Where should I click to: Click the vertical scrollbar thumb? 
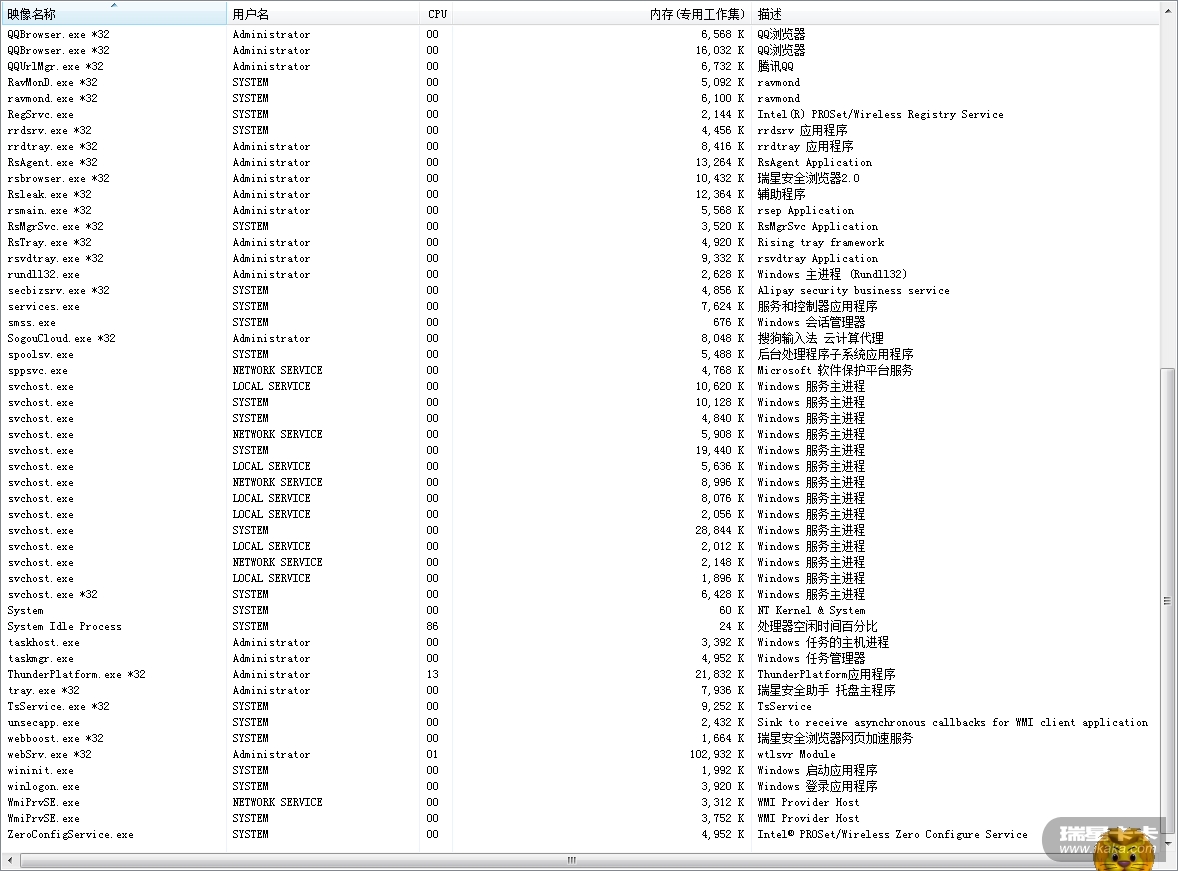click(1167, 600)
